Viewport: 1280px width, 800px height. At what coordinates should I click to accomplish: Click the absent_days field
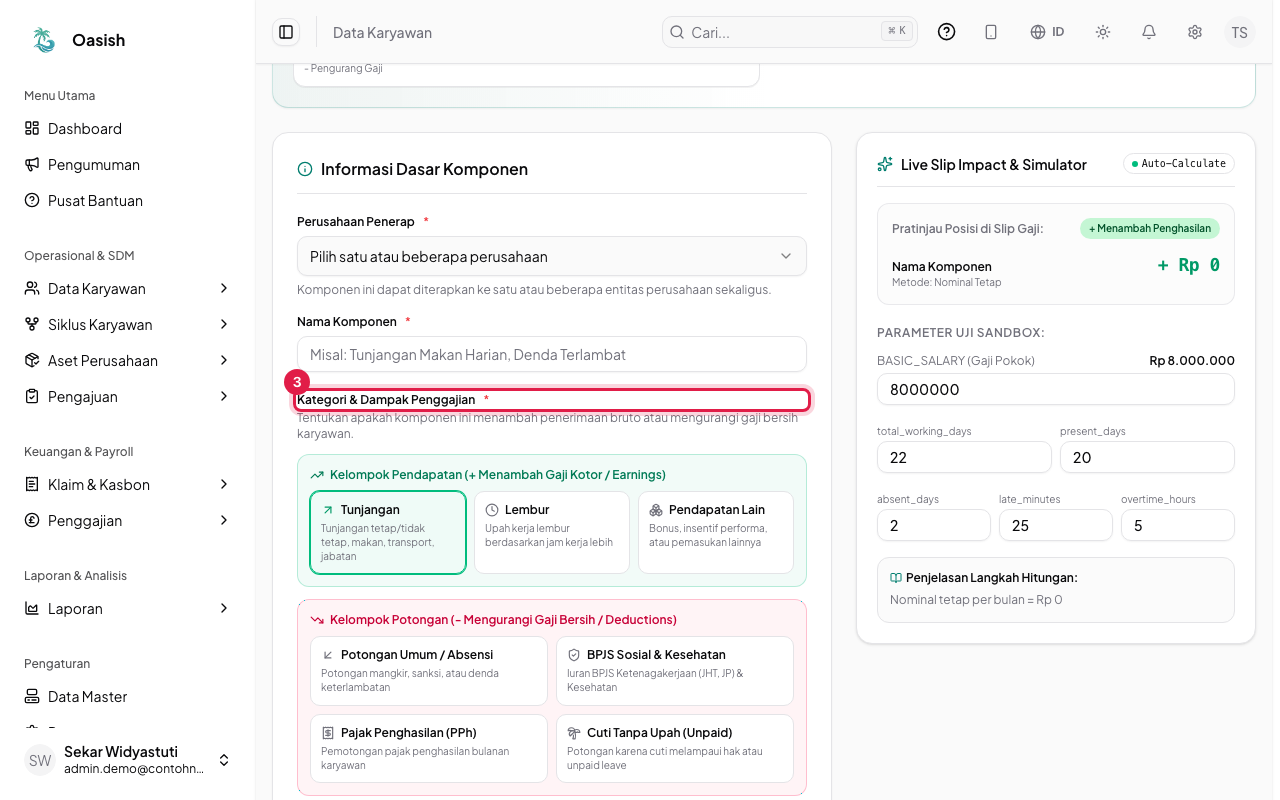point(934,525)
